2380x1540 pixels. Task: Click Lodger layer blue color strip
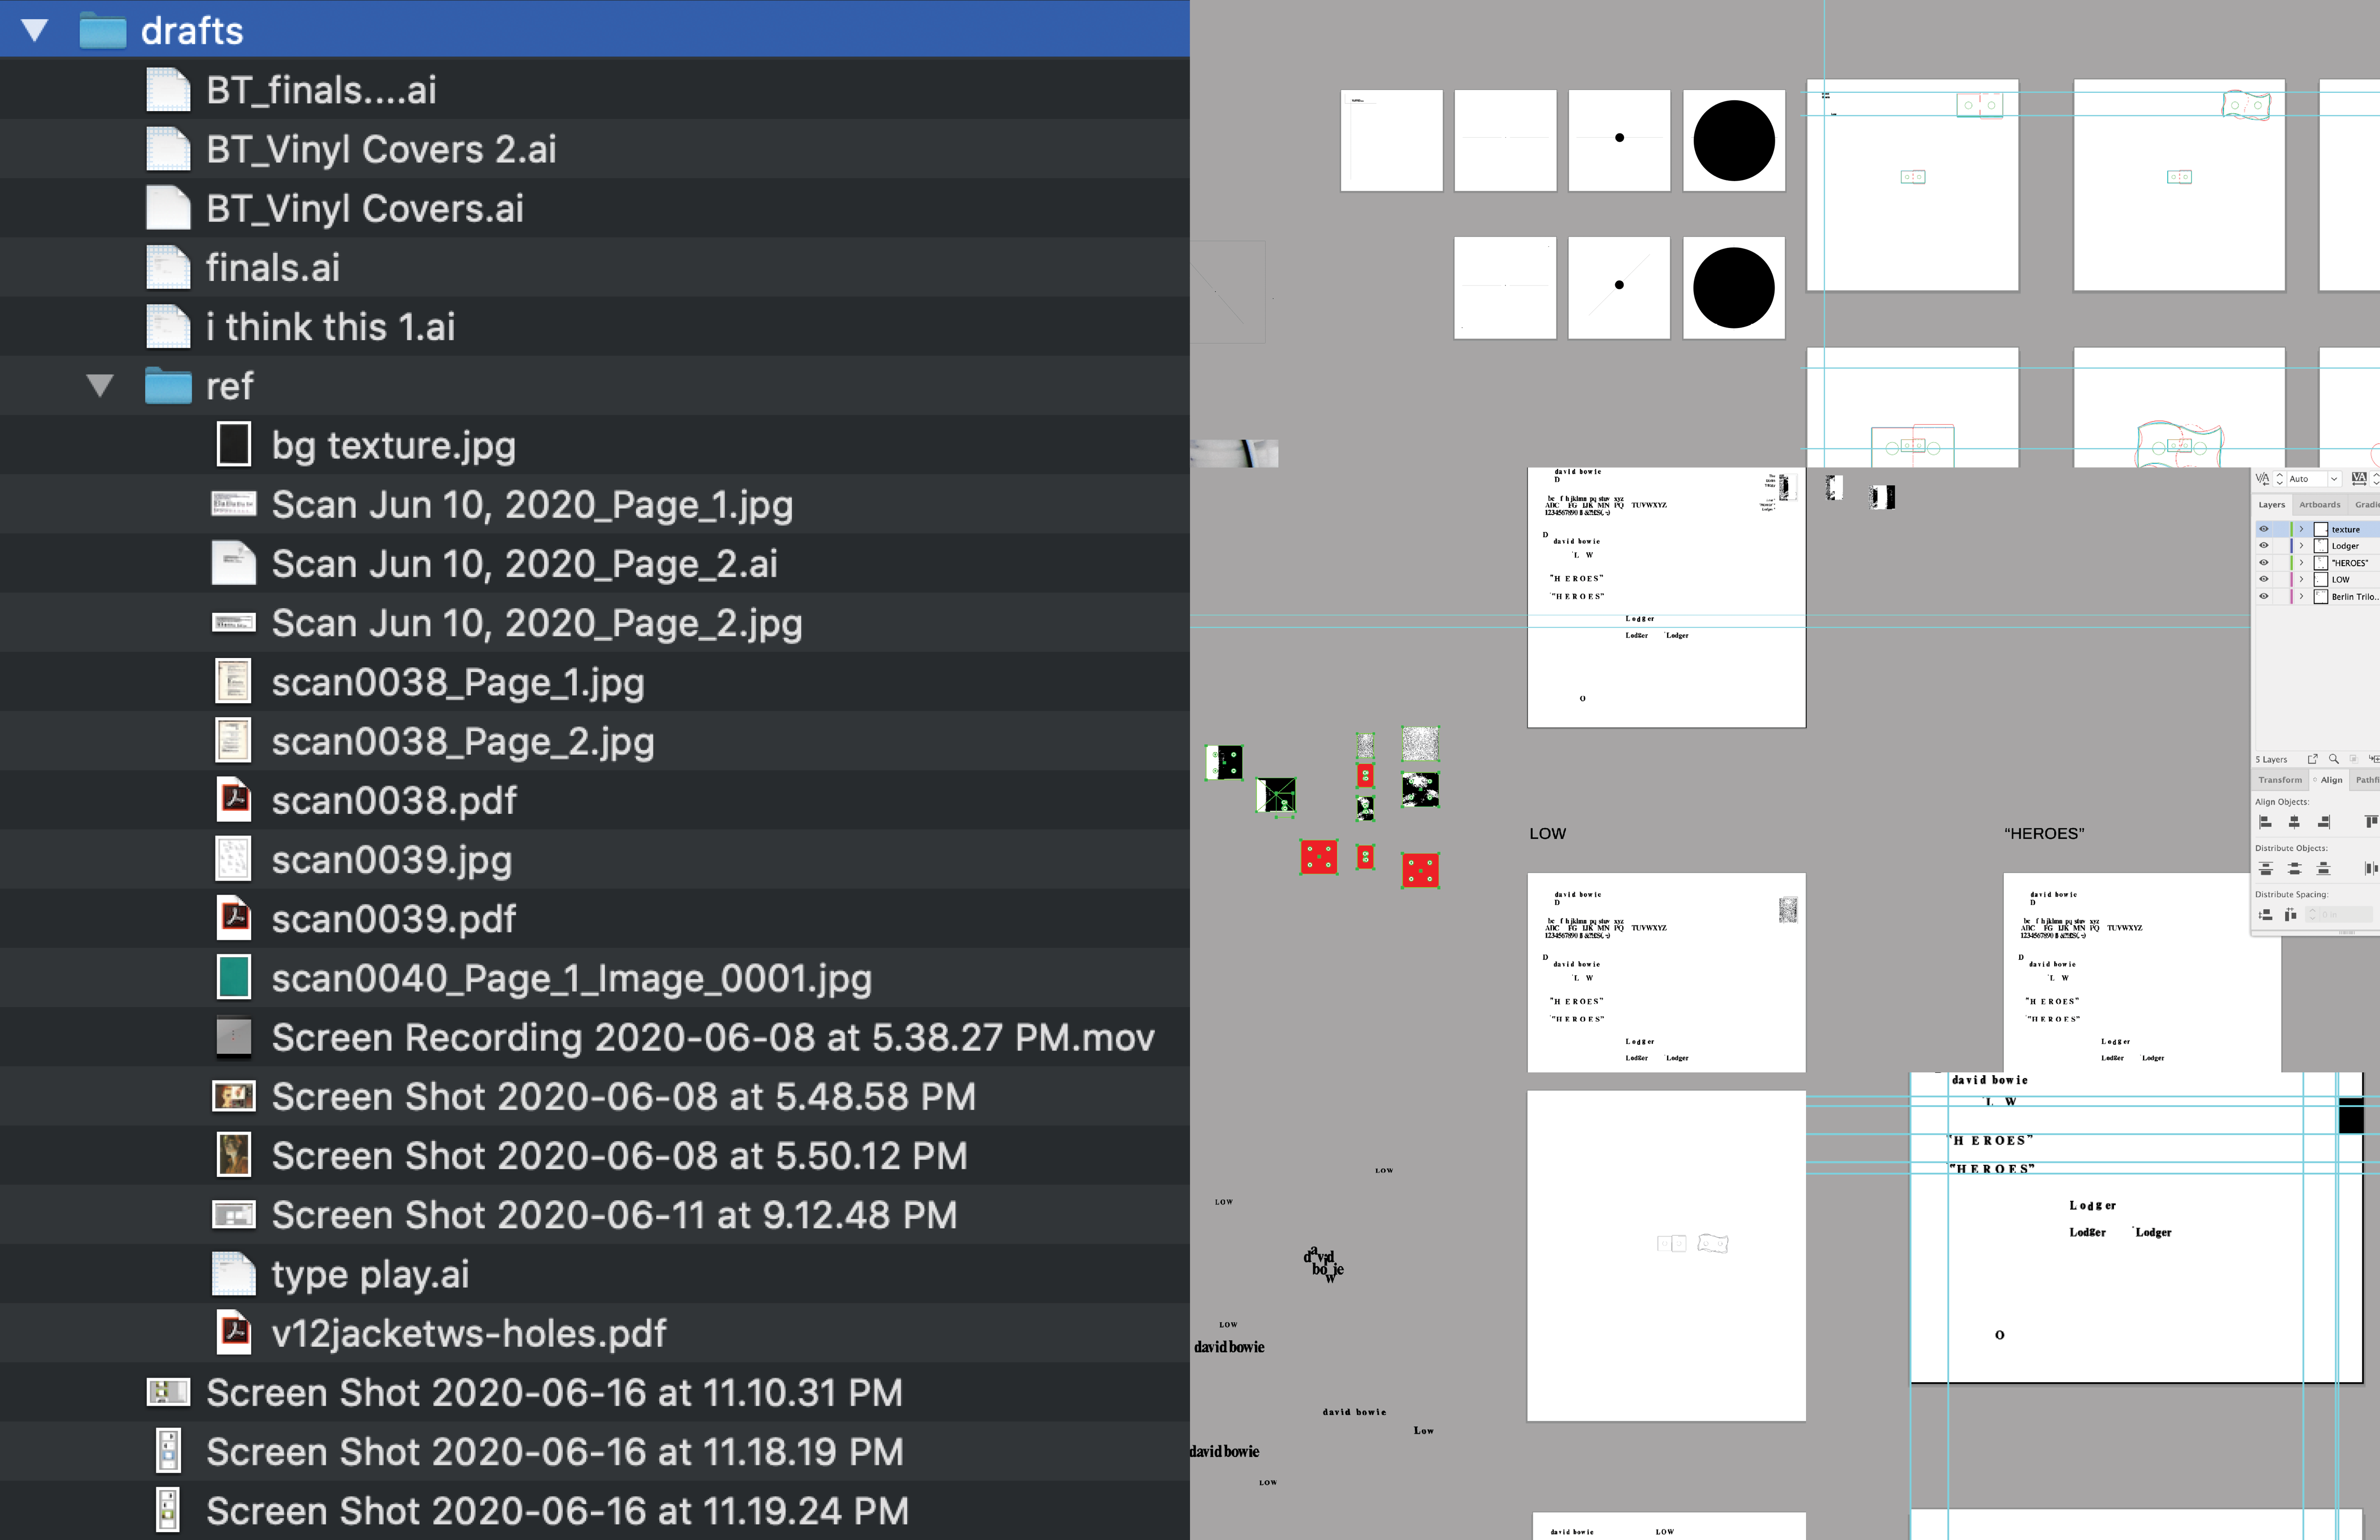tap(2292, 546)
